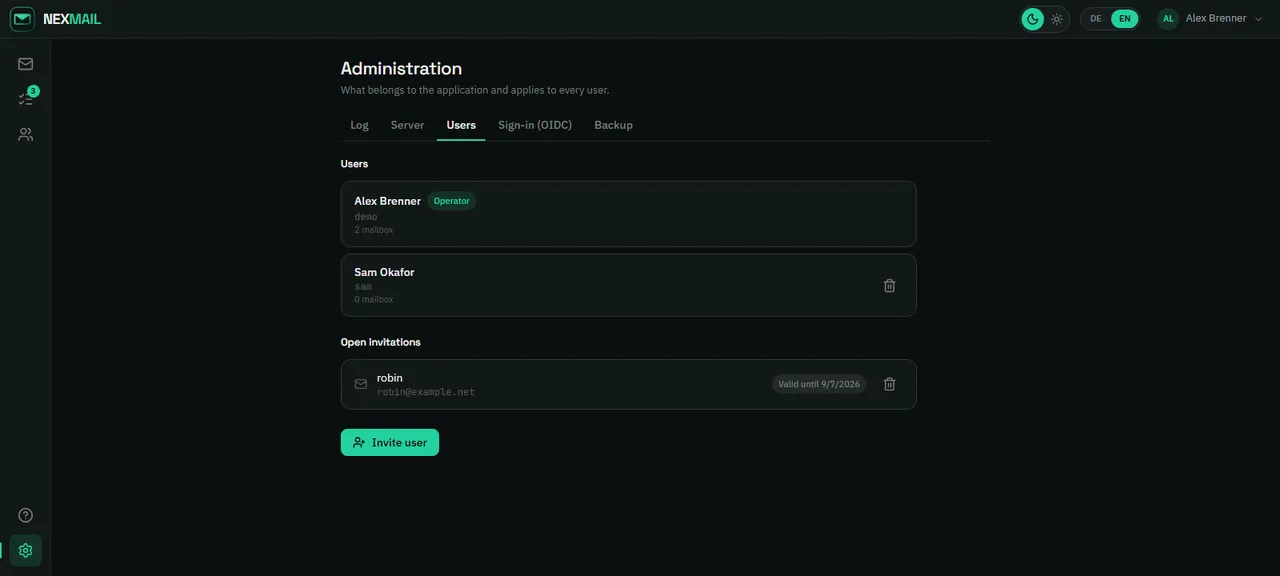Open the settings gear sidebar icon
This screenshot has height=576, width=1280.
click(x=26, y=550)
